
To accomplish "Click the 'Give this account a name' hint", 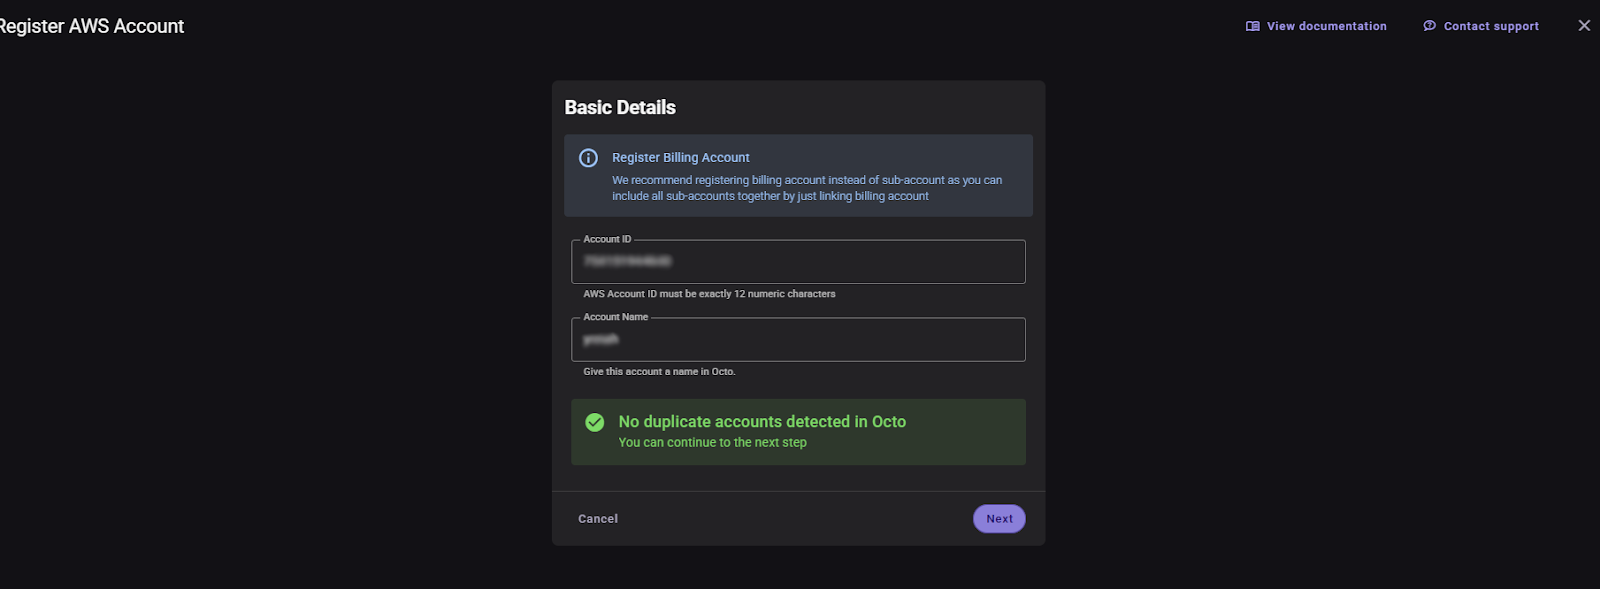I will (659, 371).
